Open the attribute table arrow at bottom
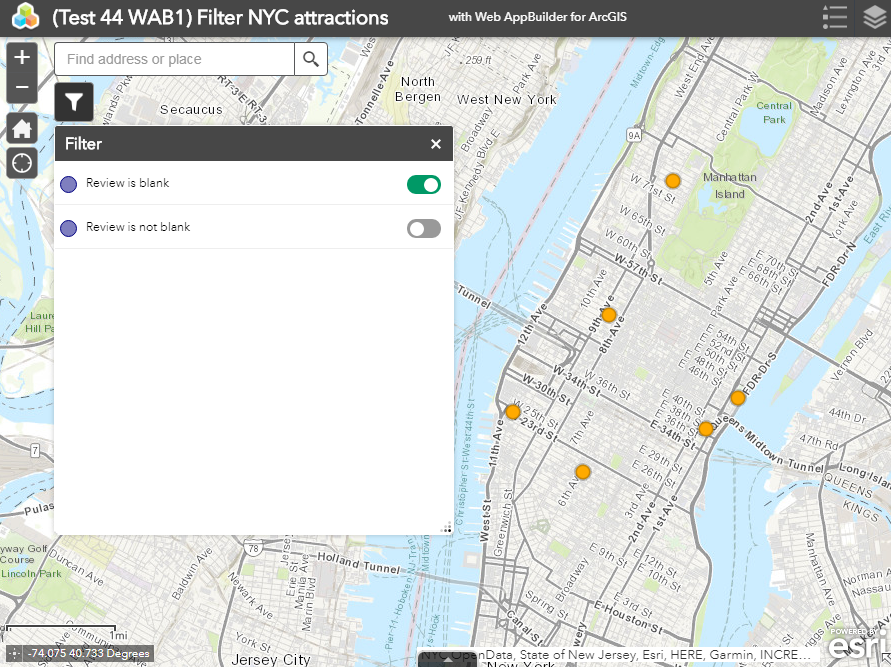Viewport: 891px width, 667px height. pos(447,660)
